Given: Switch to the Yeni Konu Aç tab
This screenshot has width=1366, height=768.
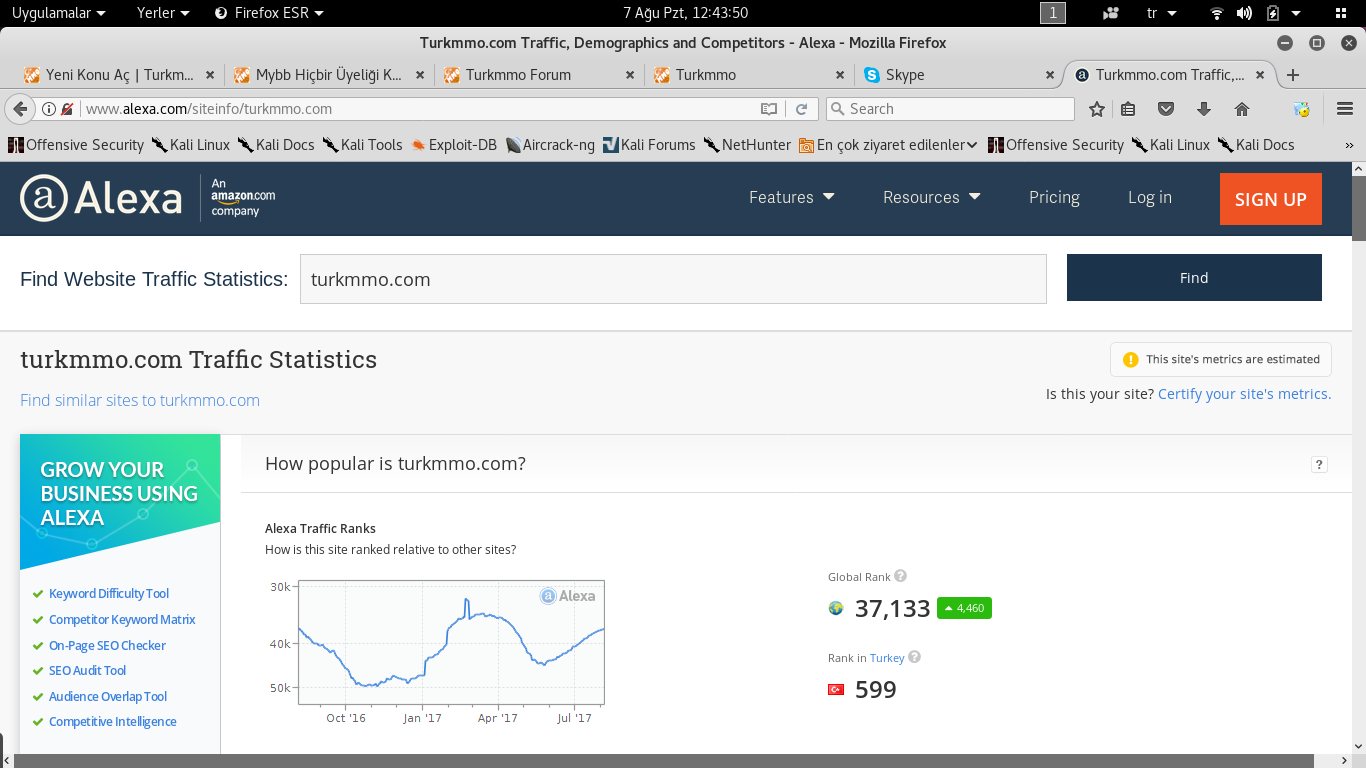Looking at the screenshot, I should coord(117,75).
